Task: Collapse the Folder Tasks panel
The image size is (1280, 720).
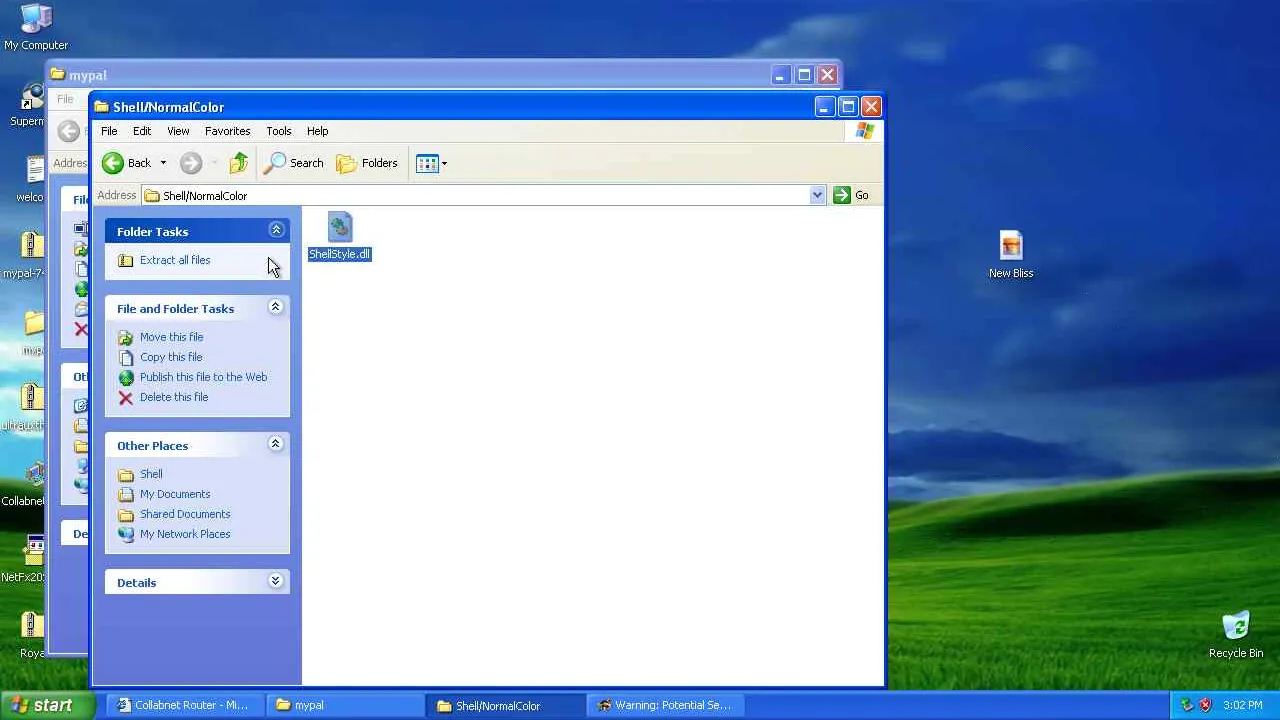Action: coord(276,230)
